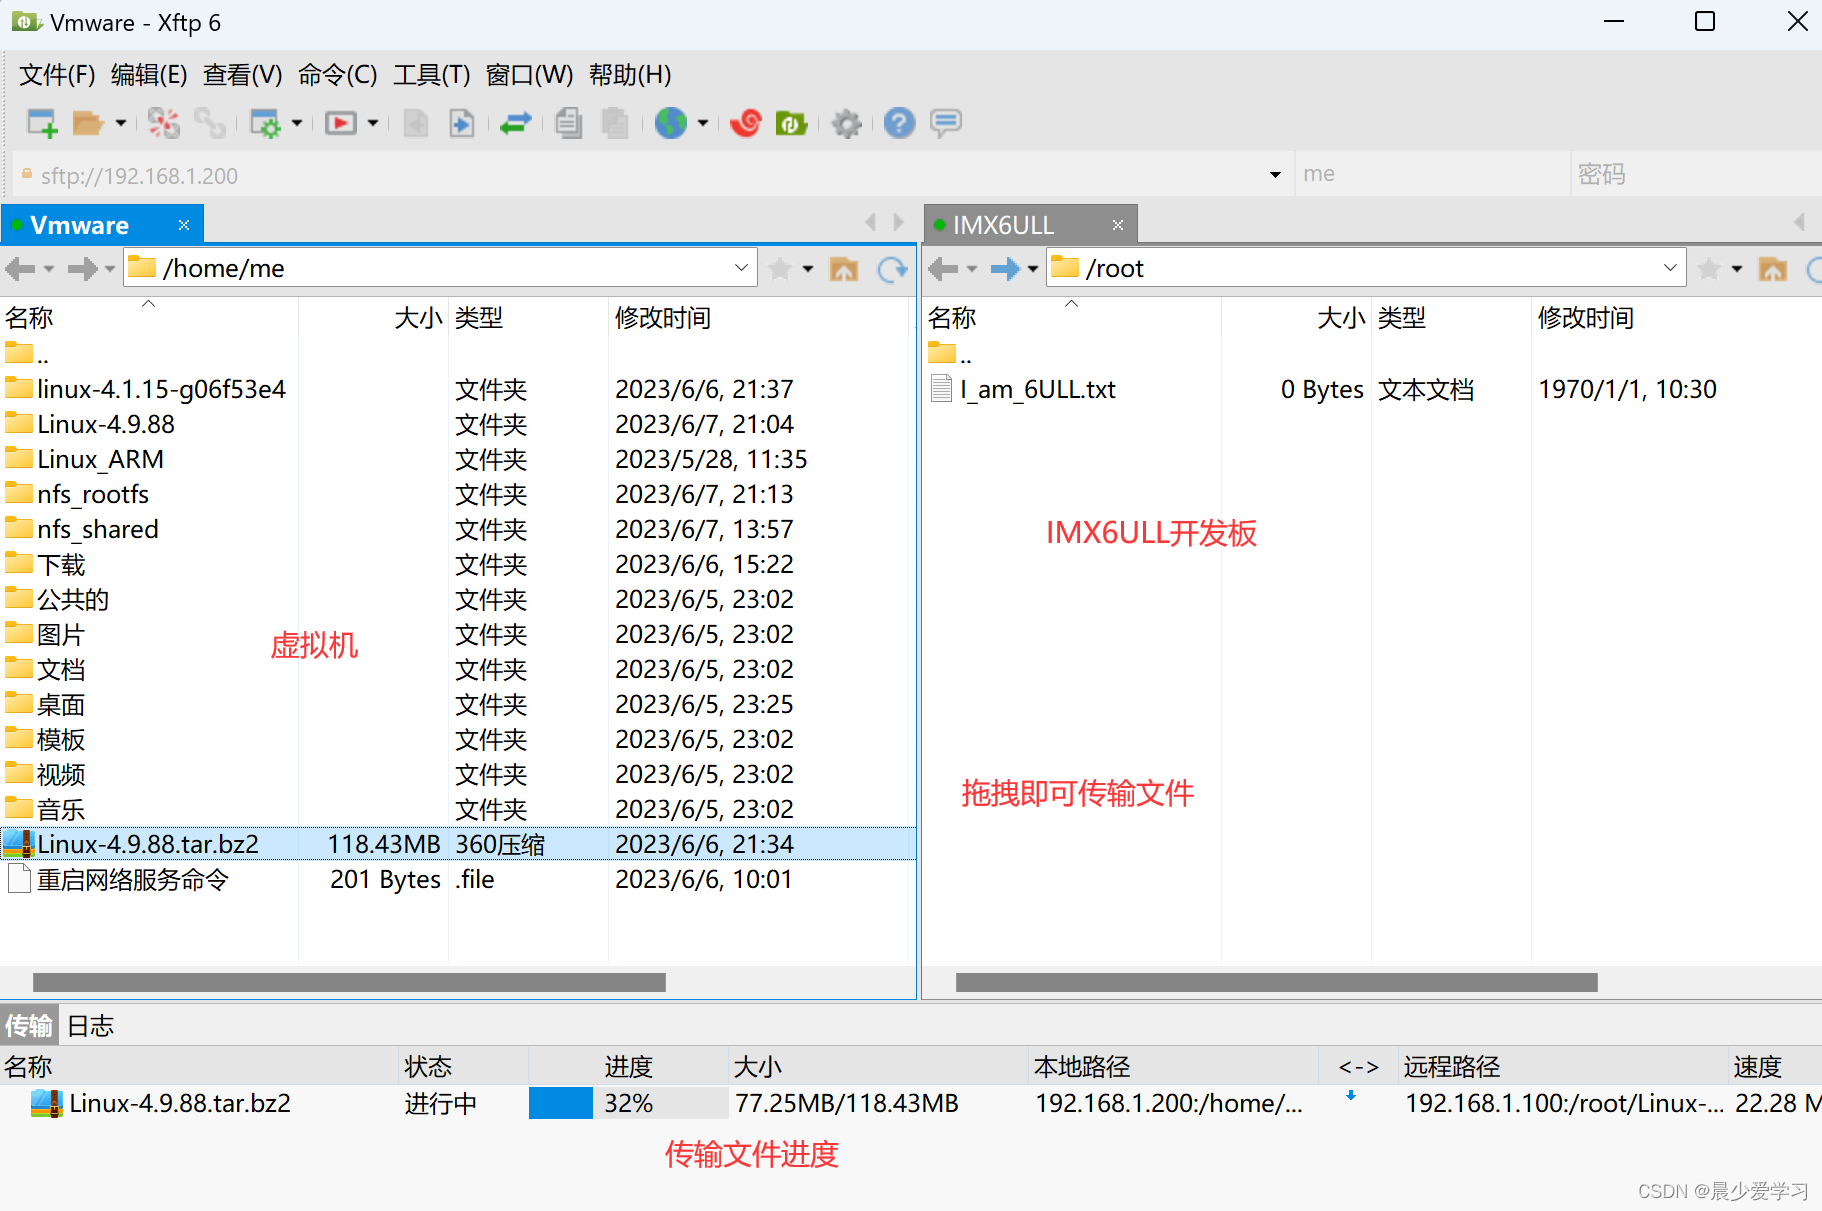Image resolution: width=1822 pixels, height=1211 pixels.
Task: Go to home folder in IMX6ULL pane
Action: click(x=1773, y=268)
